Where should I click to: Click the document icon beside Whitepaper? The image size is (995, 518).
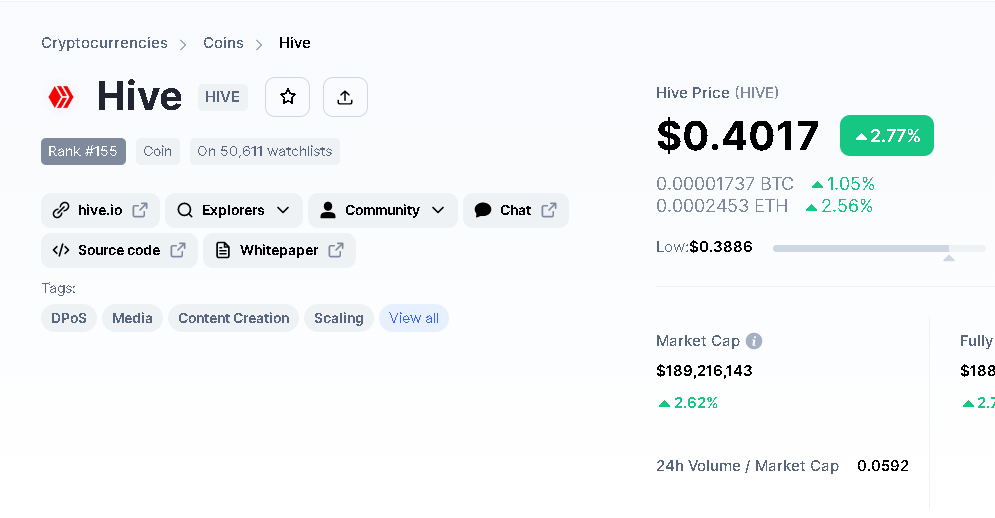coord(223,250)
